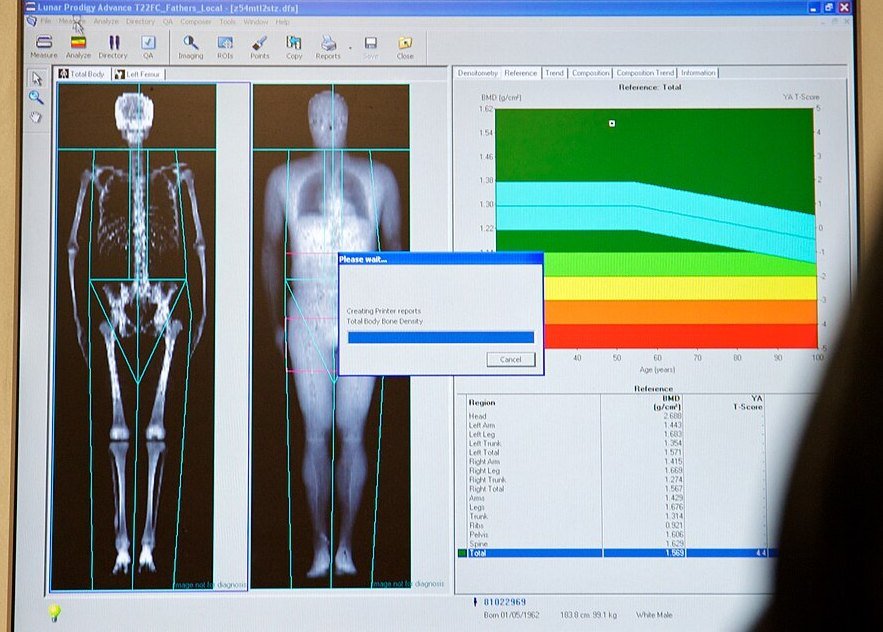Select the Reference tab

click(x=521, y=73)
